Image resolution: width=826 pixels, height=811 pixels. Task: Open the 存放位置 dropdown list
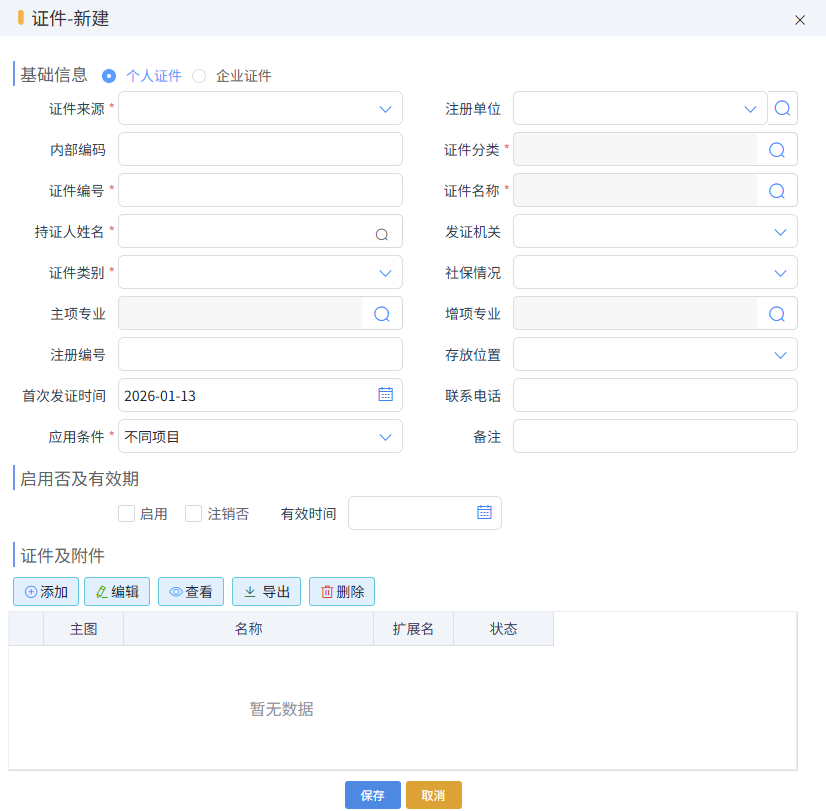pos(781,354)
